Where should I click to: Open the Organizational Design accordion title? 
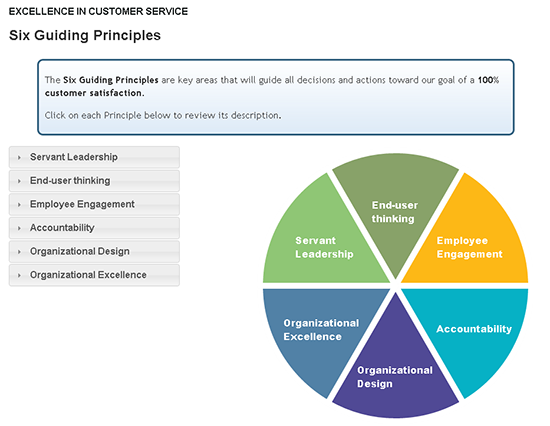click(80, 251)
